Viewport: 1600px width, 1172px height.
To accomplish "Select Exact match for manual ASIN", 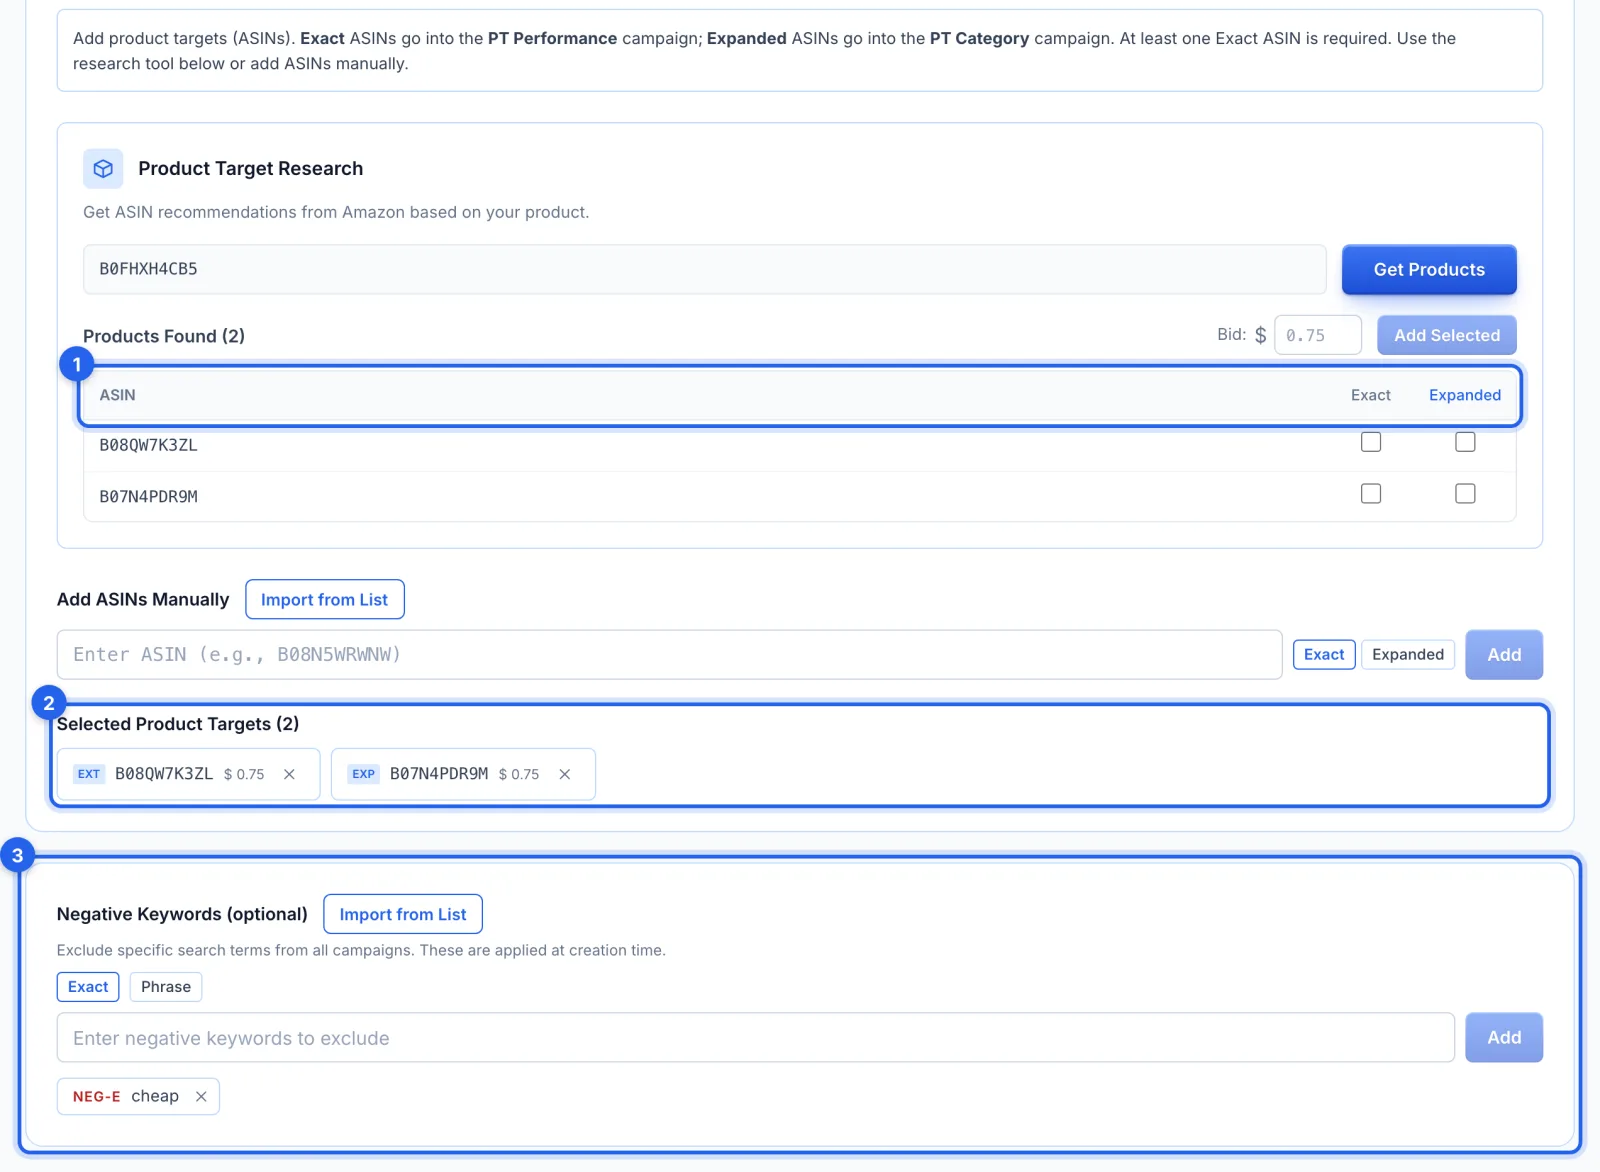I will [x=1324, y=654].
